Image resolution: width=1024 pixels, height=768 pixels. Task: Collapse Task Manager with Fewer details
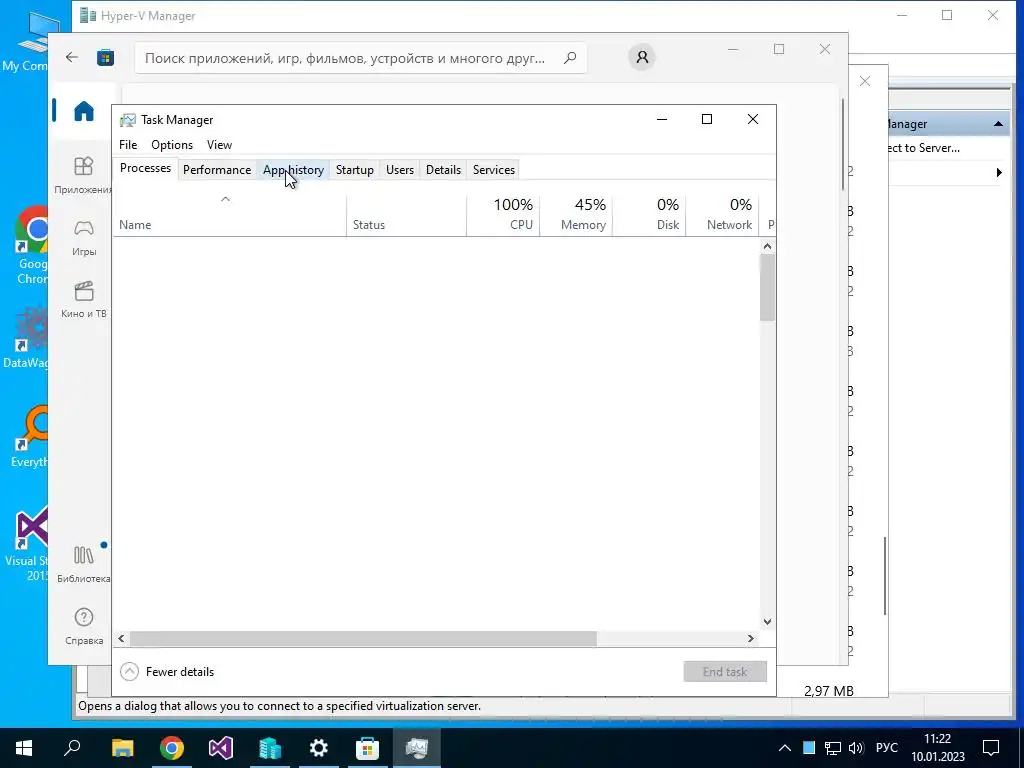[x=167, y=671]
